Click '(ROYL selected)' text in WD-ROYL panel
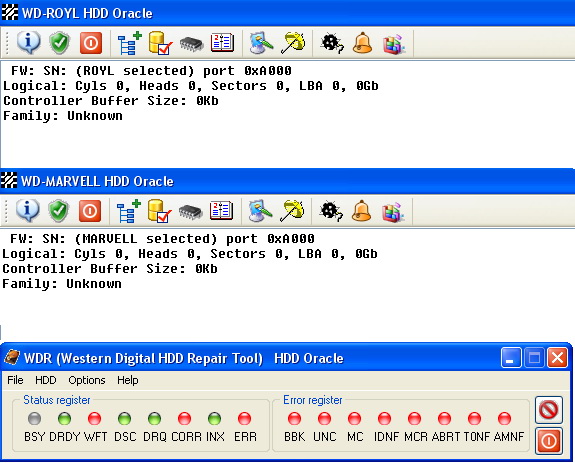Image resolution: width=575 pixels, height=463 pixels. pyautogui.click(x=135, y=71)
